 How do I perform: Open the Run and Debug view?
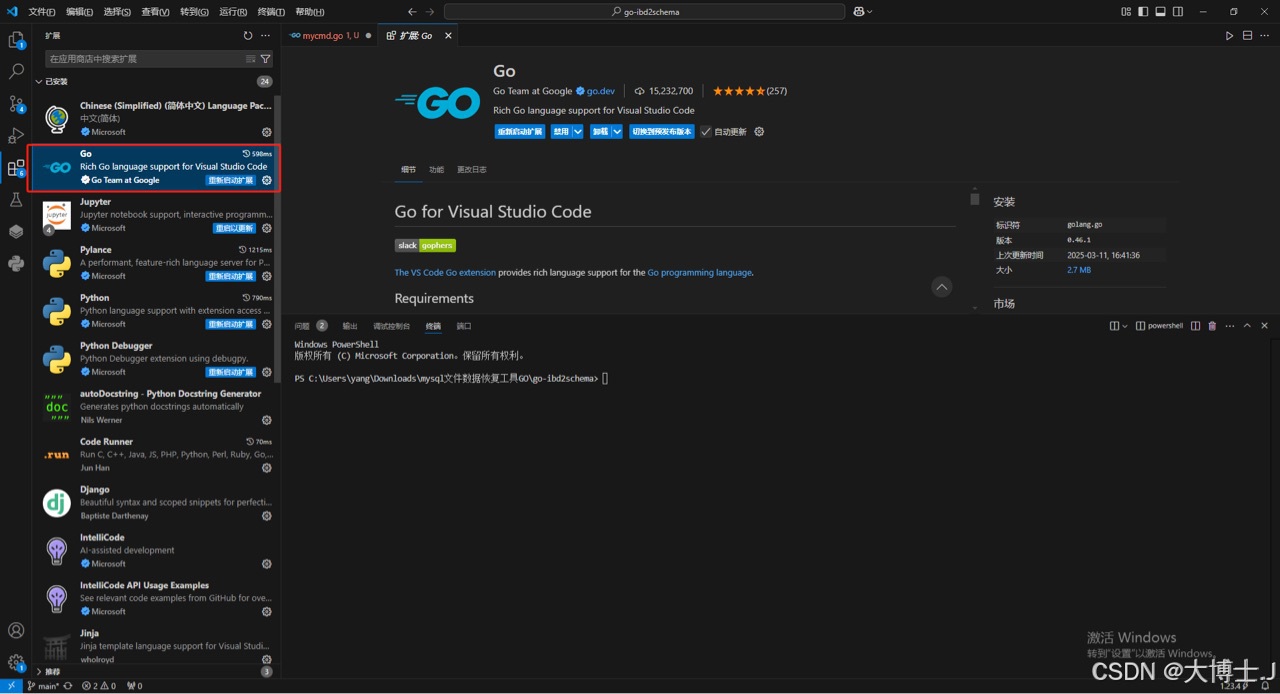point(16,136)
